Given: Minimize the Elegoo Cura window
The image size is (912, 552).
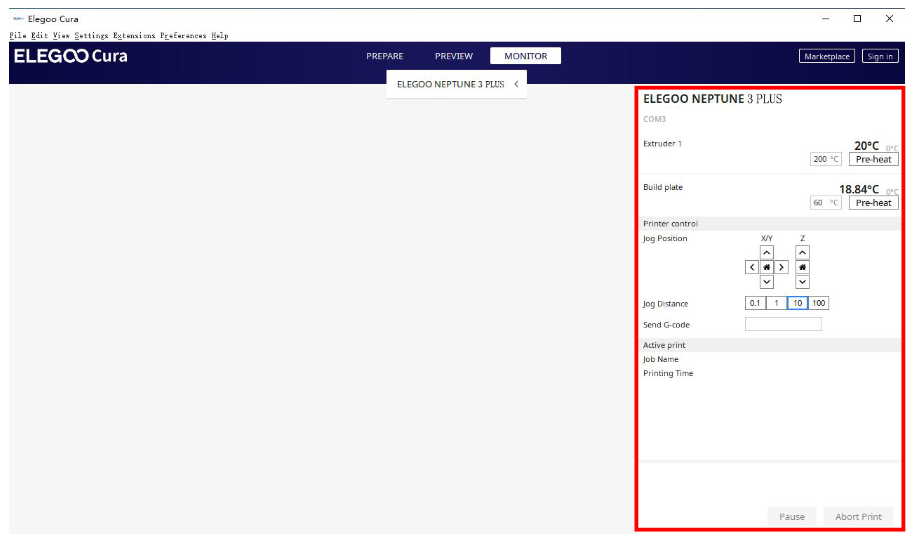Looking at the screenshot, I should coord(825,19).
